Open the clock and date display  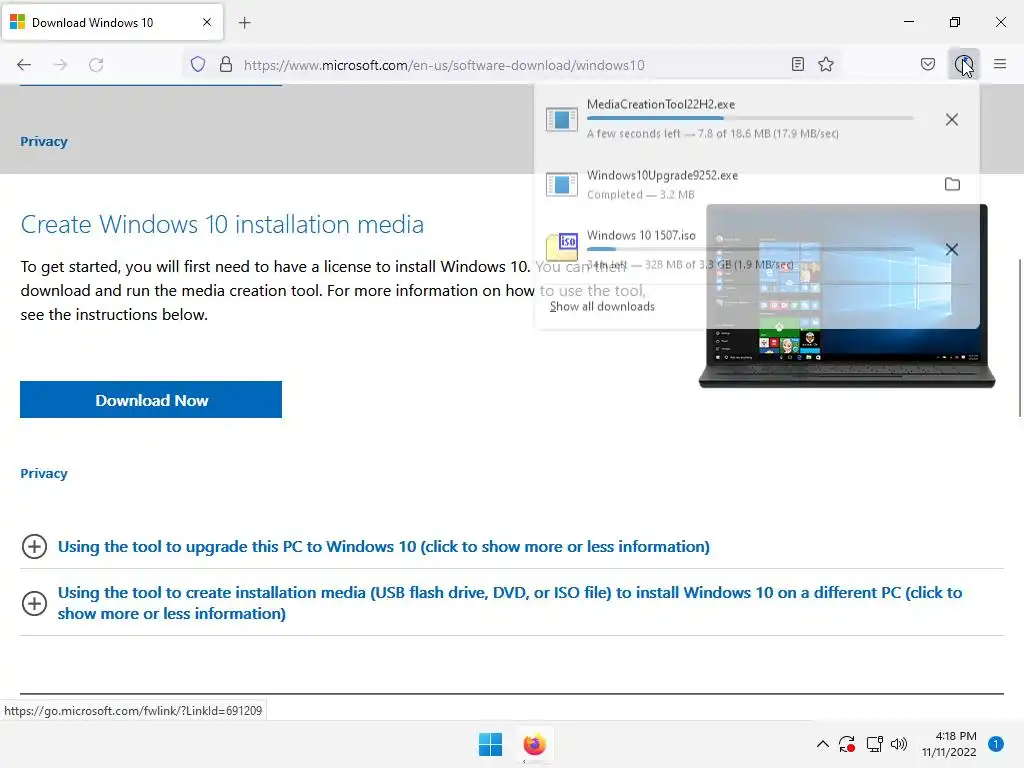pos(949,744)
